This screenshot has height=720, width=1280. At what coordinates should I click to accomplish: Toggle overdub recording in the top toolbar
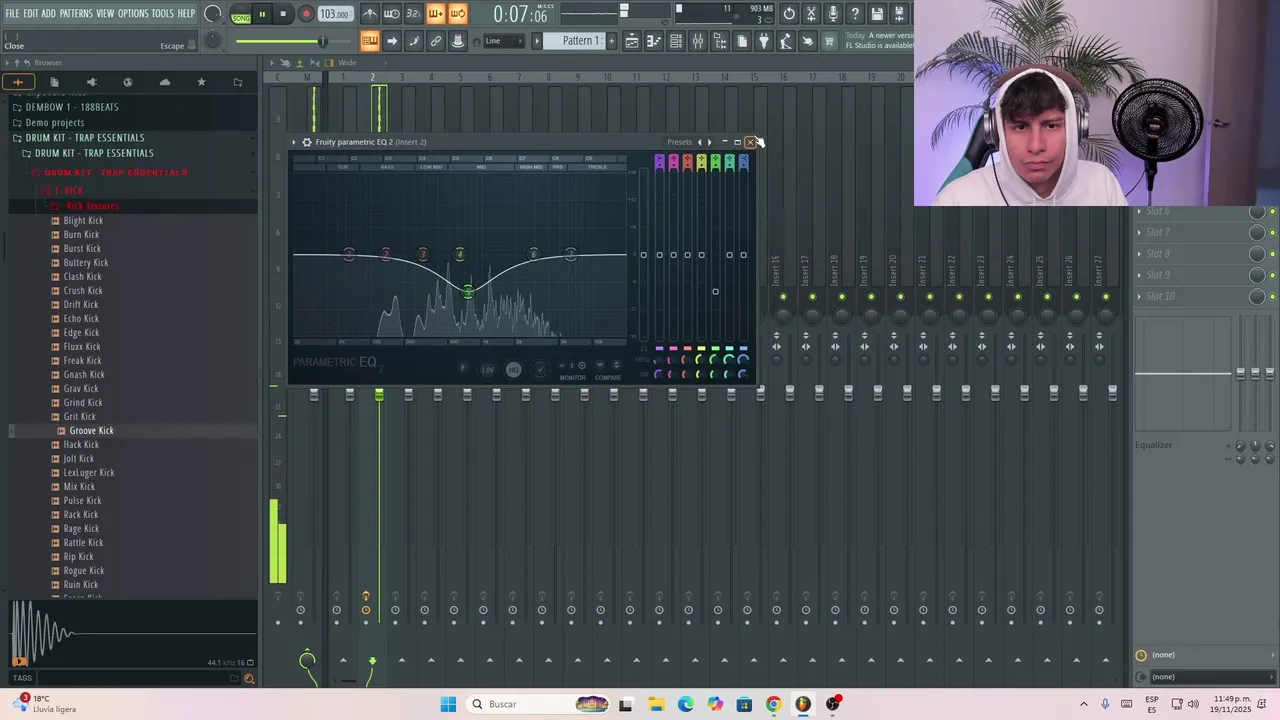(x=436, y=14)
